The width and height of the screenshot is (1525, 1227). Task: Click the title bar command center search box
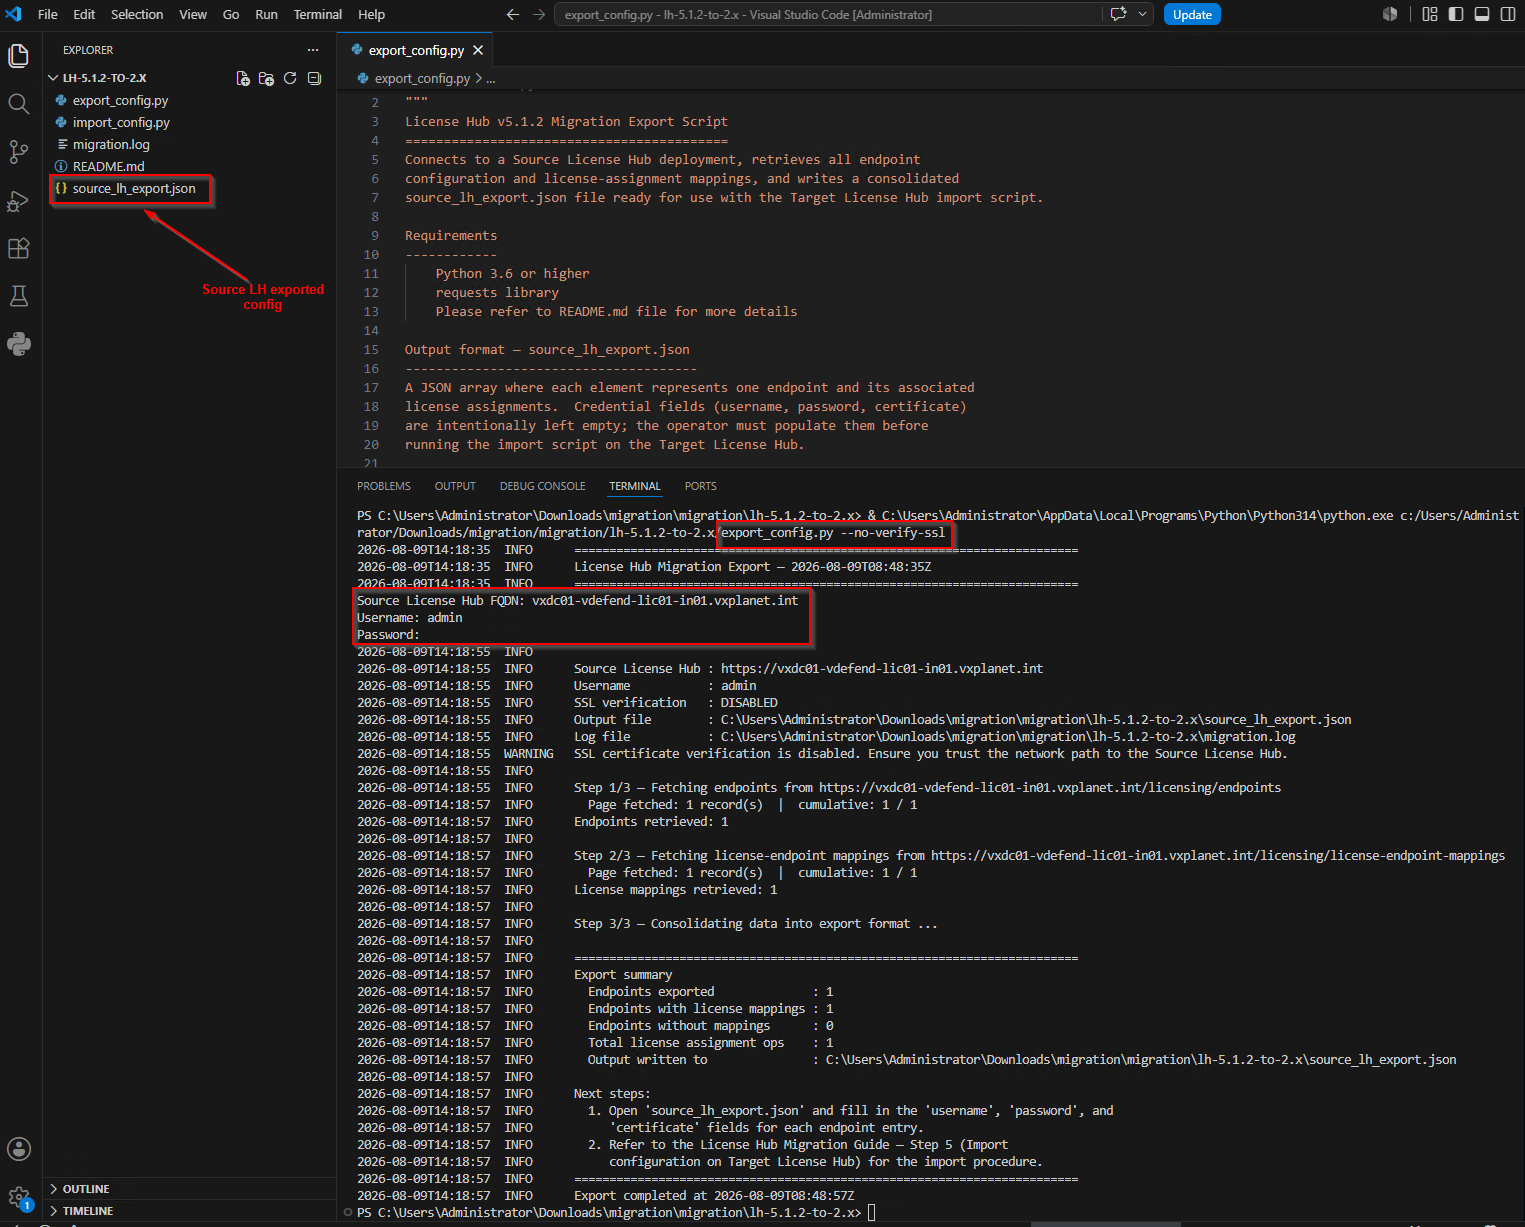827,14
